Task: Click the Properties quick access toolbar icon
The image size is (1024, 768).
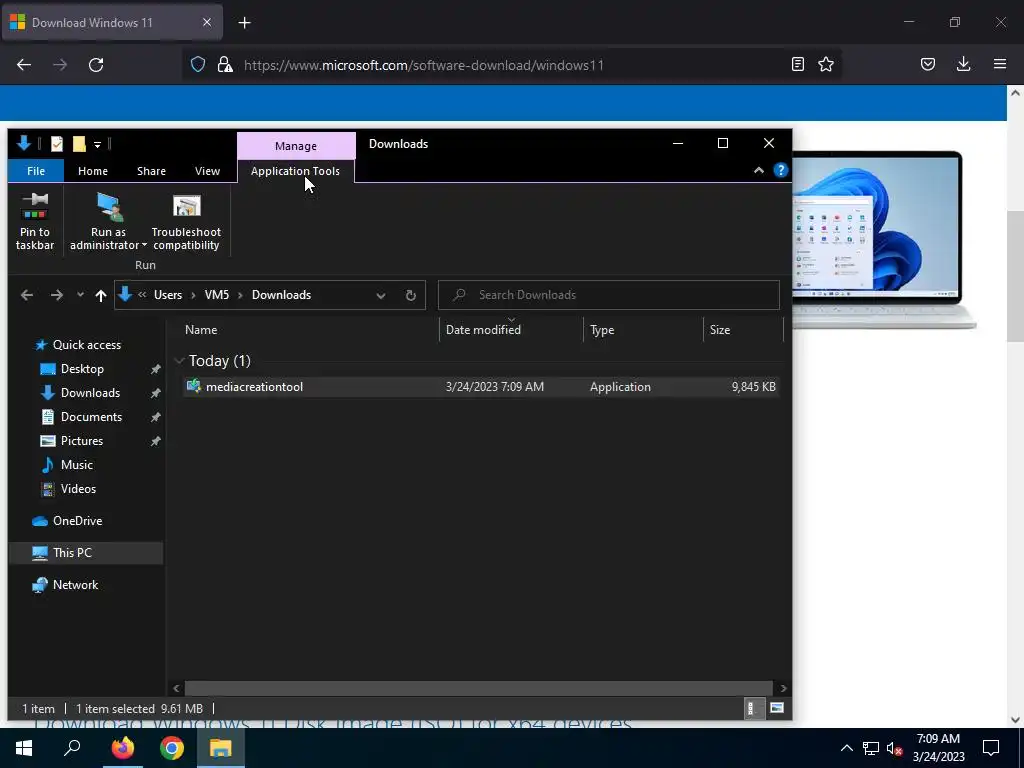Action: coord(57,144)
